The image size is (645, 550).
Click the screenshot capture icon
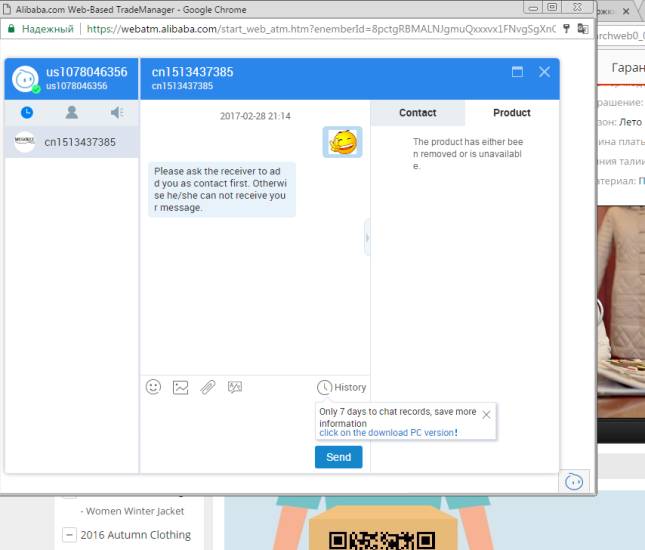(235, 387)
